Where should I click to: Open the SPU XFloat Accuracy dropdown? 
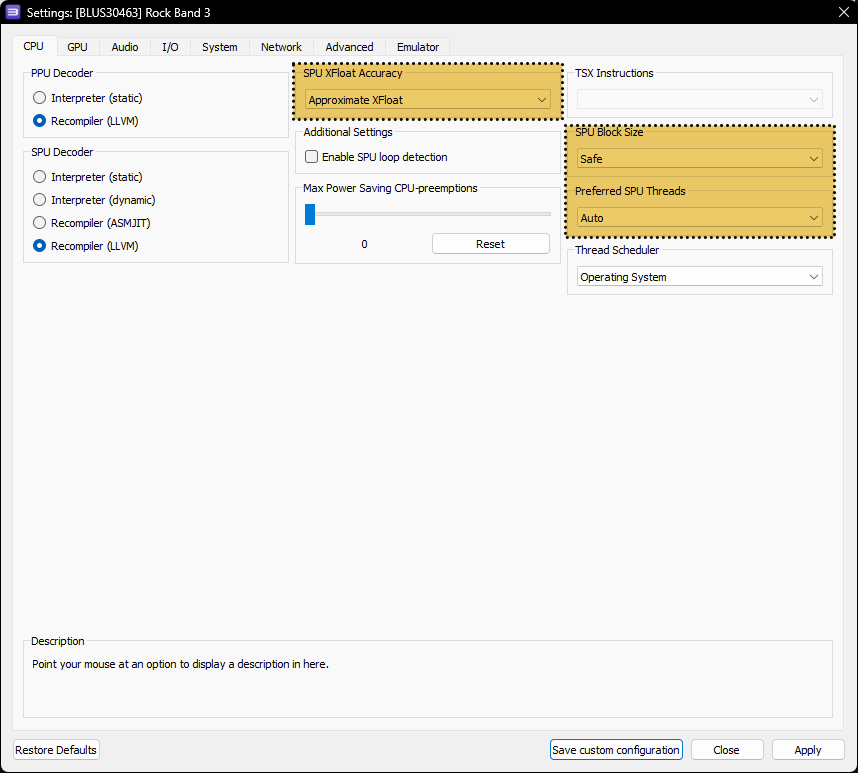pyautogui.click(x=427, y=100)
